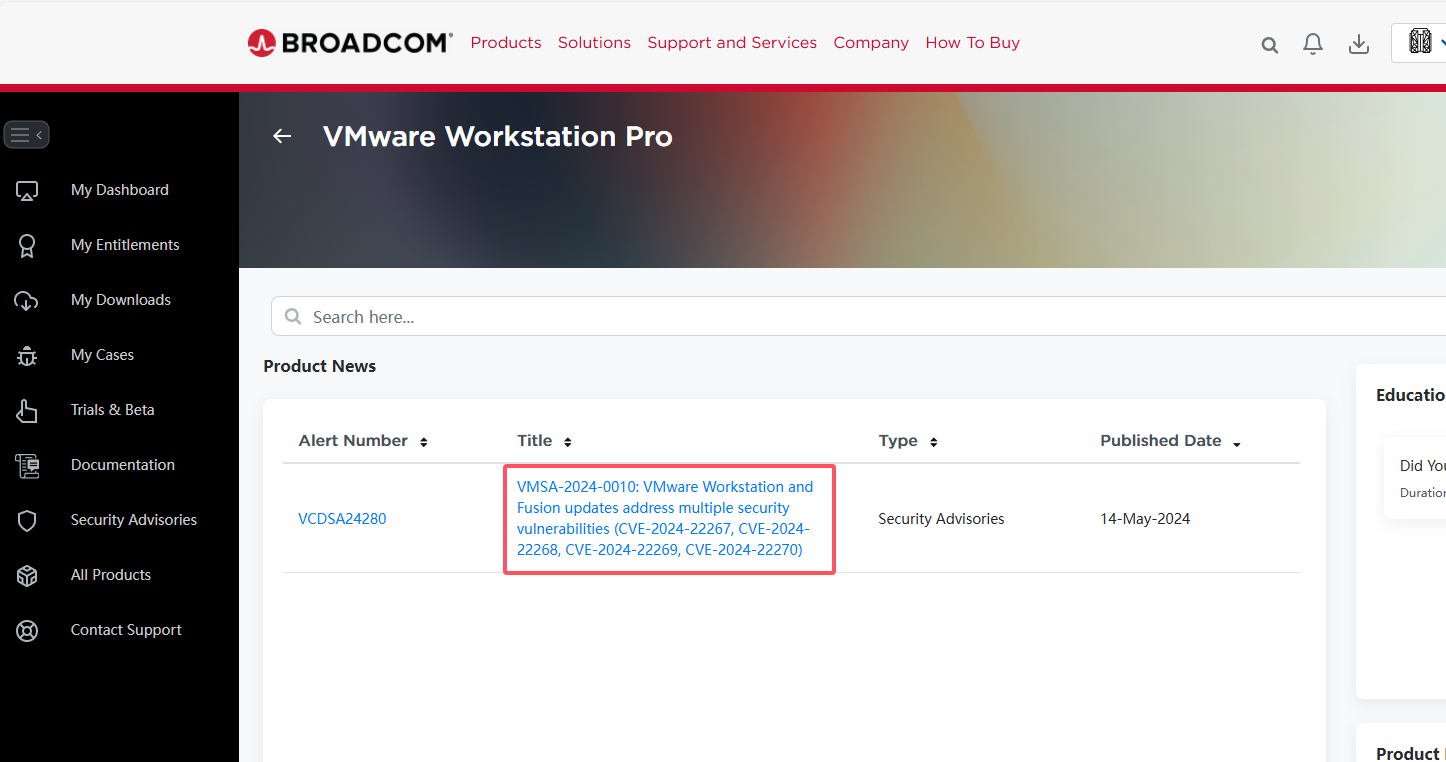Click the Product News heading
This screenshot has width=1446, height=762.
[320, 366]
